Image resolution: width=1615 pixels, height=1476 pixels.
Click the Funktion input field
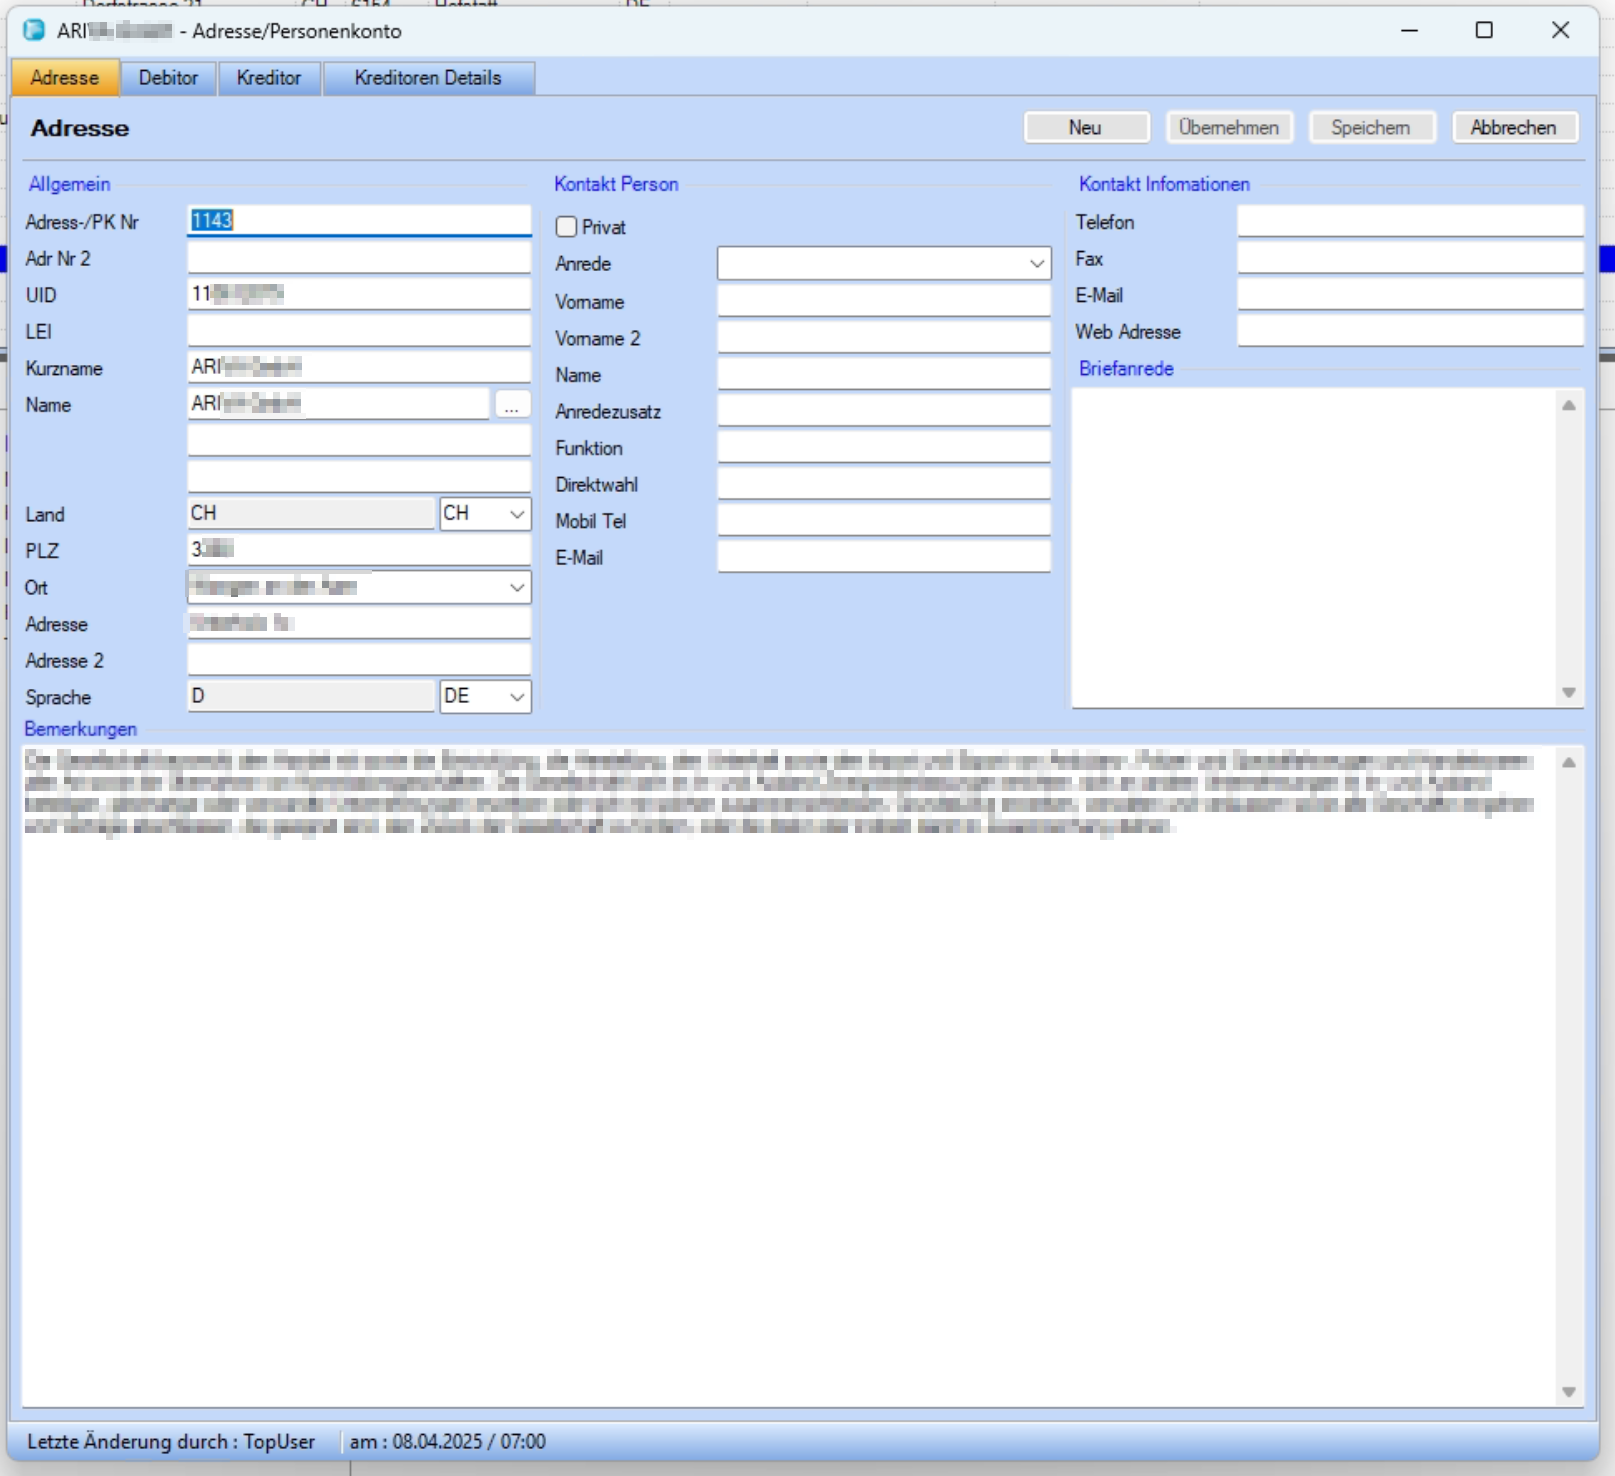pyautogui.click(x=884, y=447)
